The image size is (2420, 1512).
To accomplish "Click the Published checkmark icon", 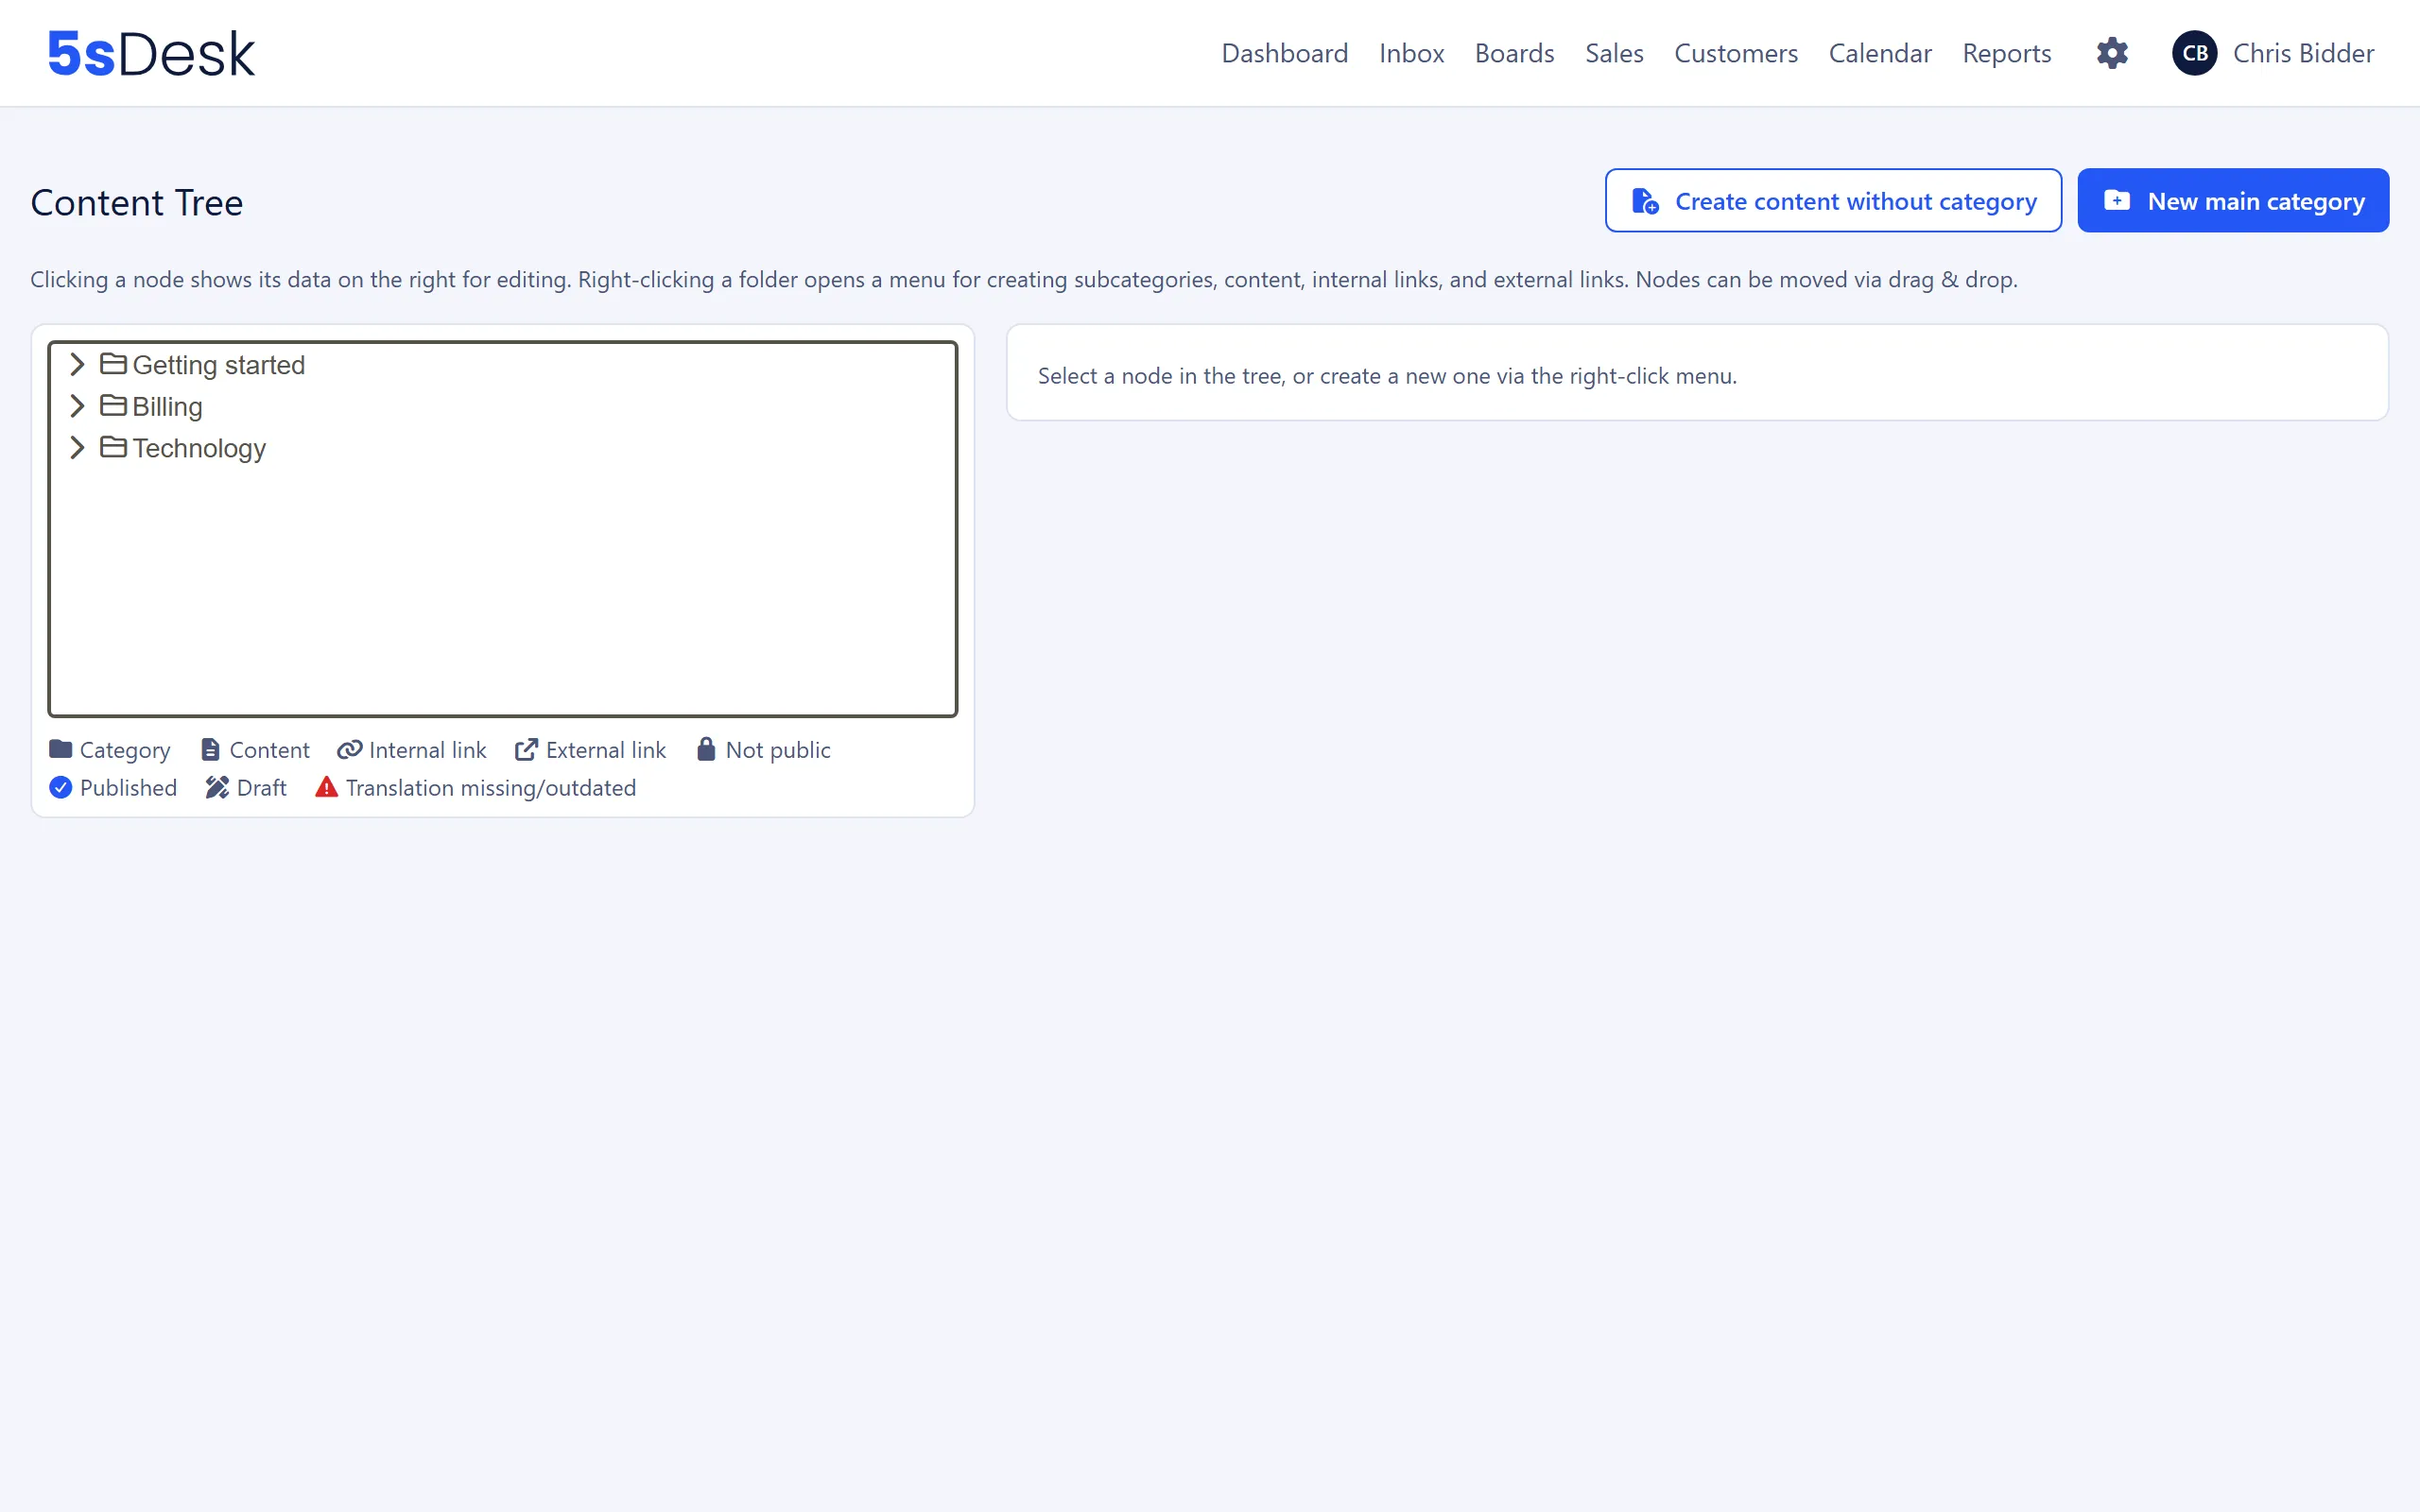I will tap(61, 787).
